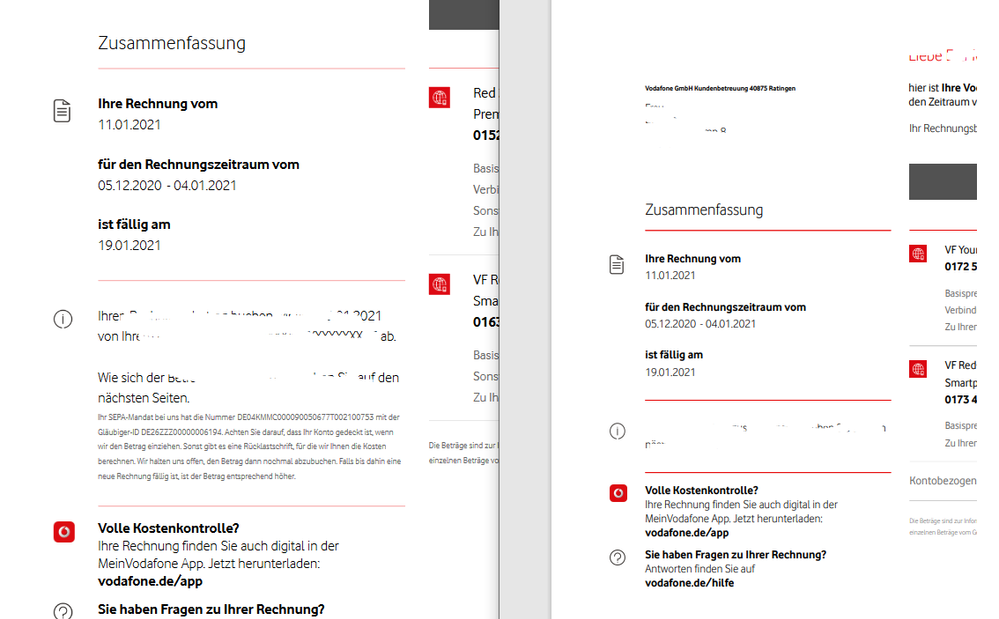This screenshot has width=999, height=619.
Task: Click the question mark icon on left page
Action: coord(62,611)
